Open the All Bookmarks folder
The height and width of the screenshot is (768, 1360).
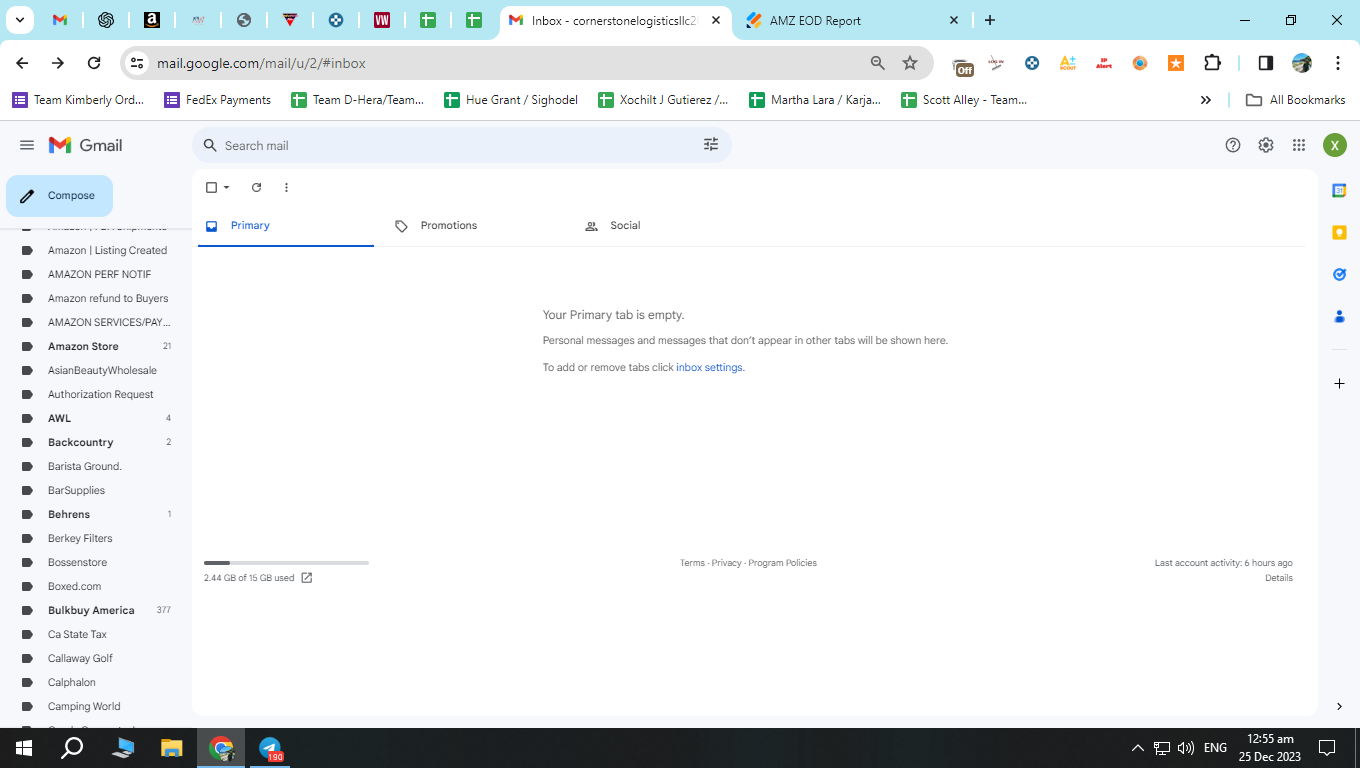point(1295,100)
